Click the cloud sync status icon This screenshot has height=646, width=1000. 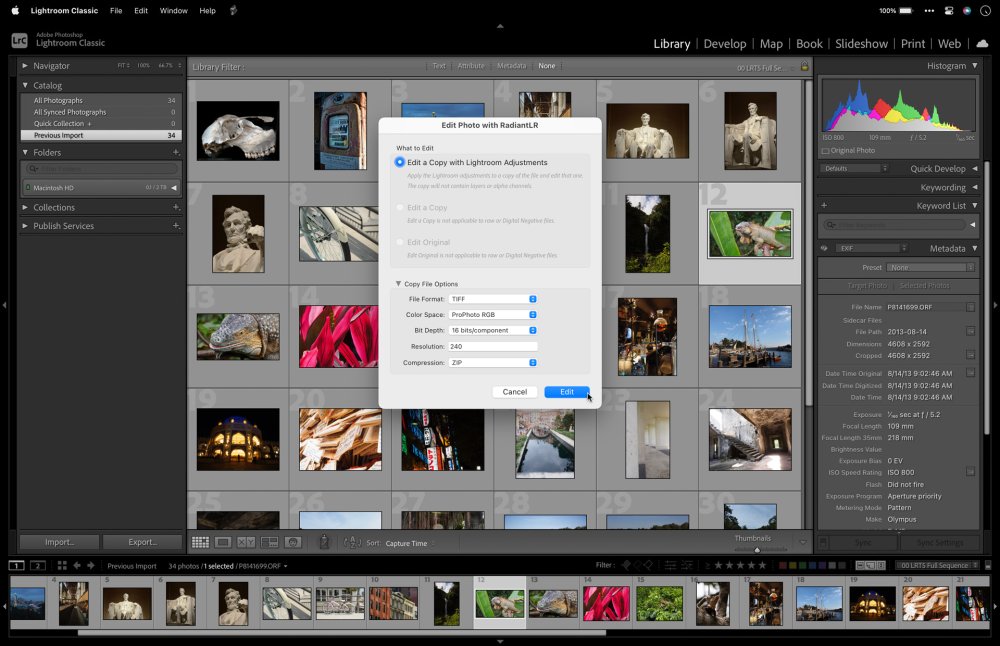(982, 44)
